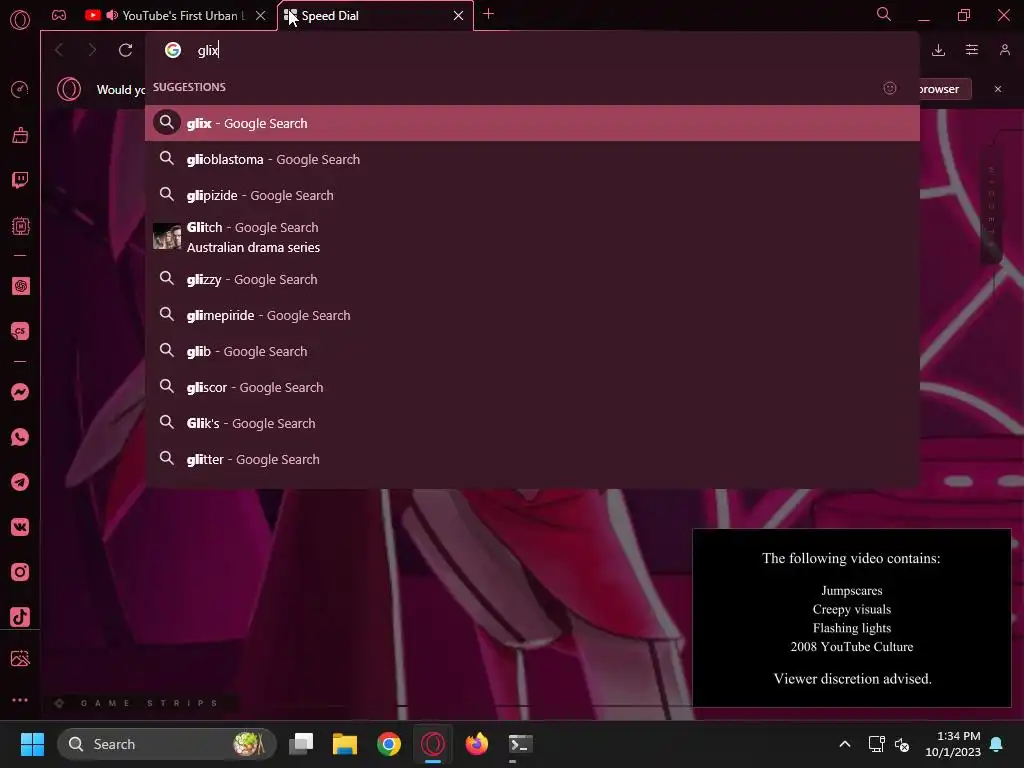Mute audio on the YouTube tab
This screenshot has width=1024, height=768.
112,15
